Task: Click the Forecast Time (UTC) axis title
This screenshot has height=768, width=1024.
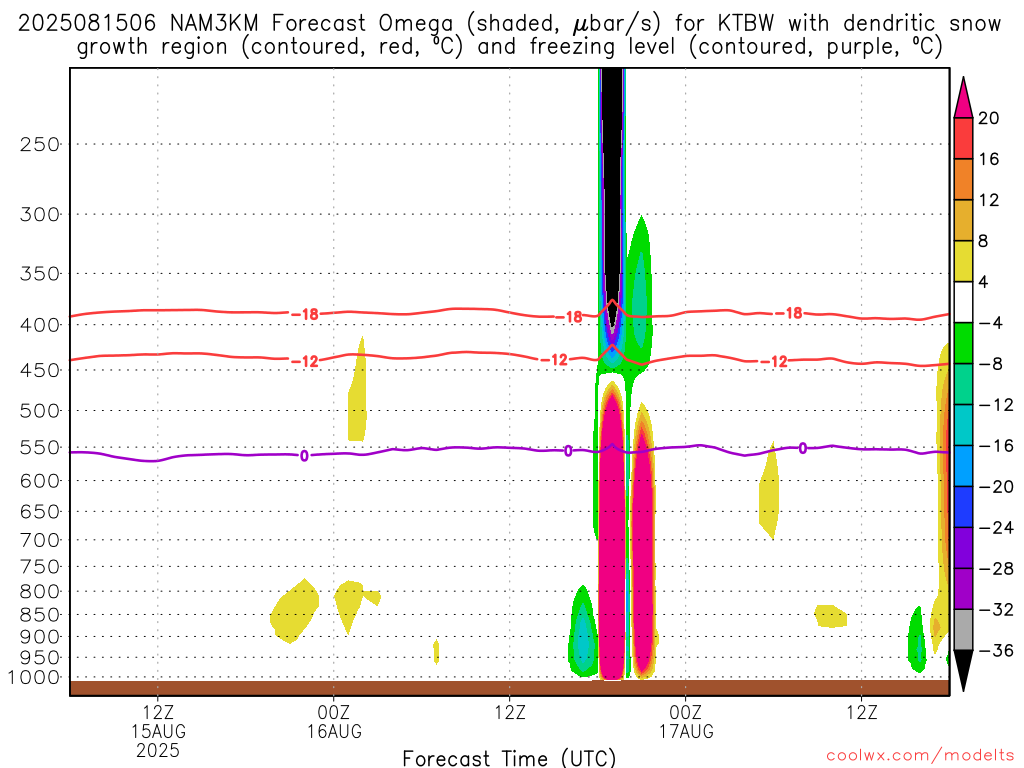Action: pyautogui.click(x=509, y=758)
